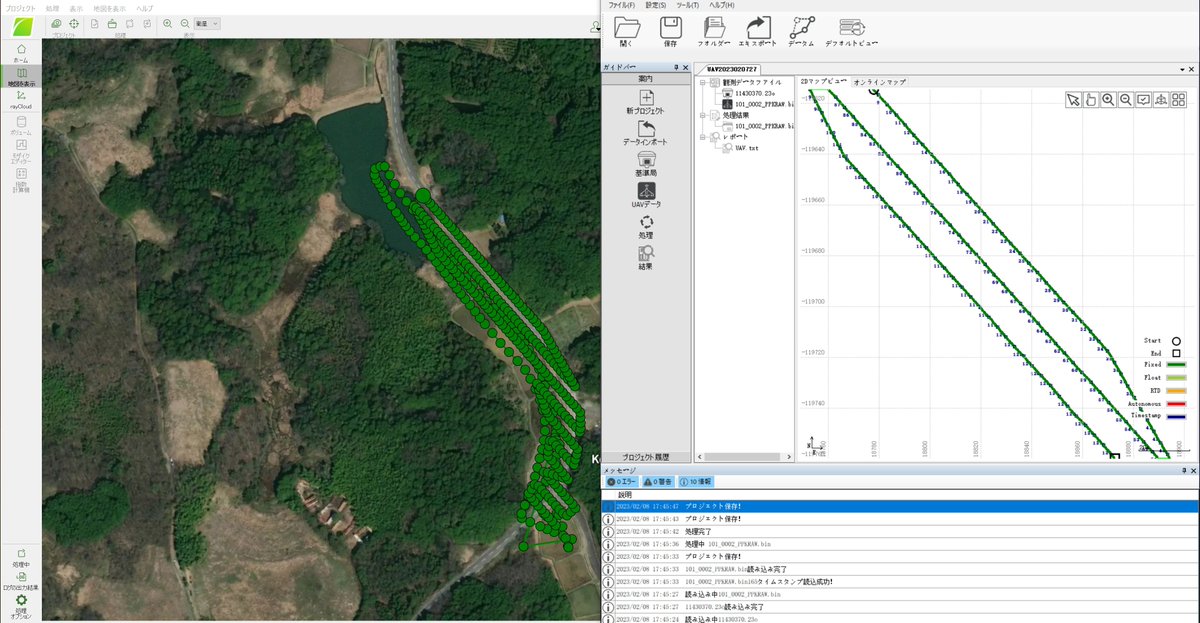Screen dimensions: 1200x623
Task: Click the grid layout icon in 2D map toolbar
Action: point(1179,100)
